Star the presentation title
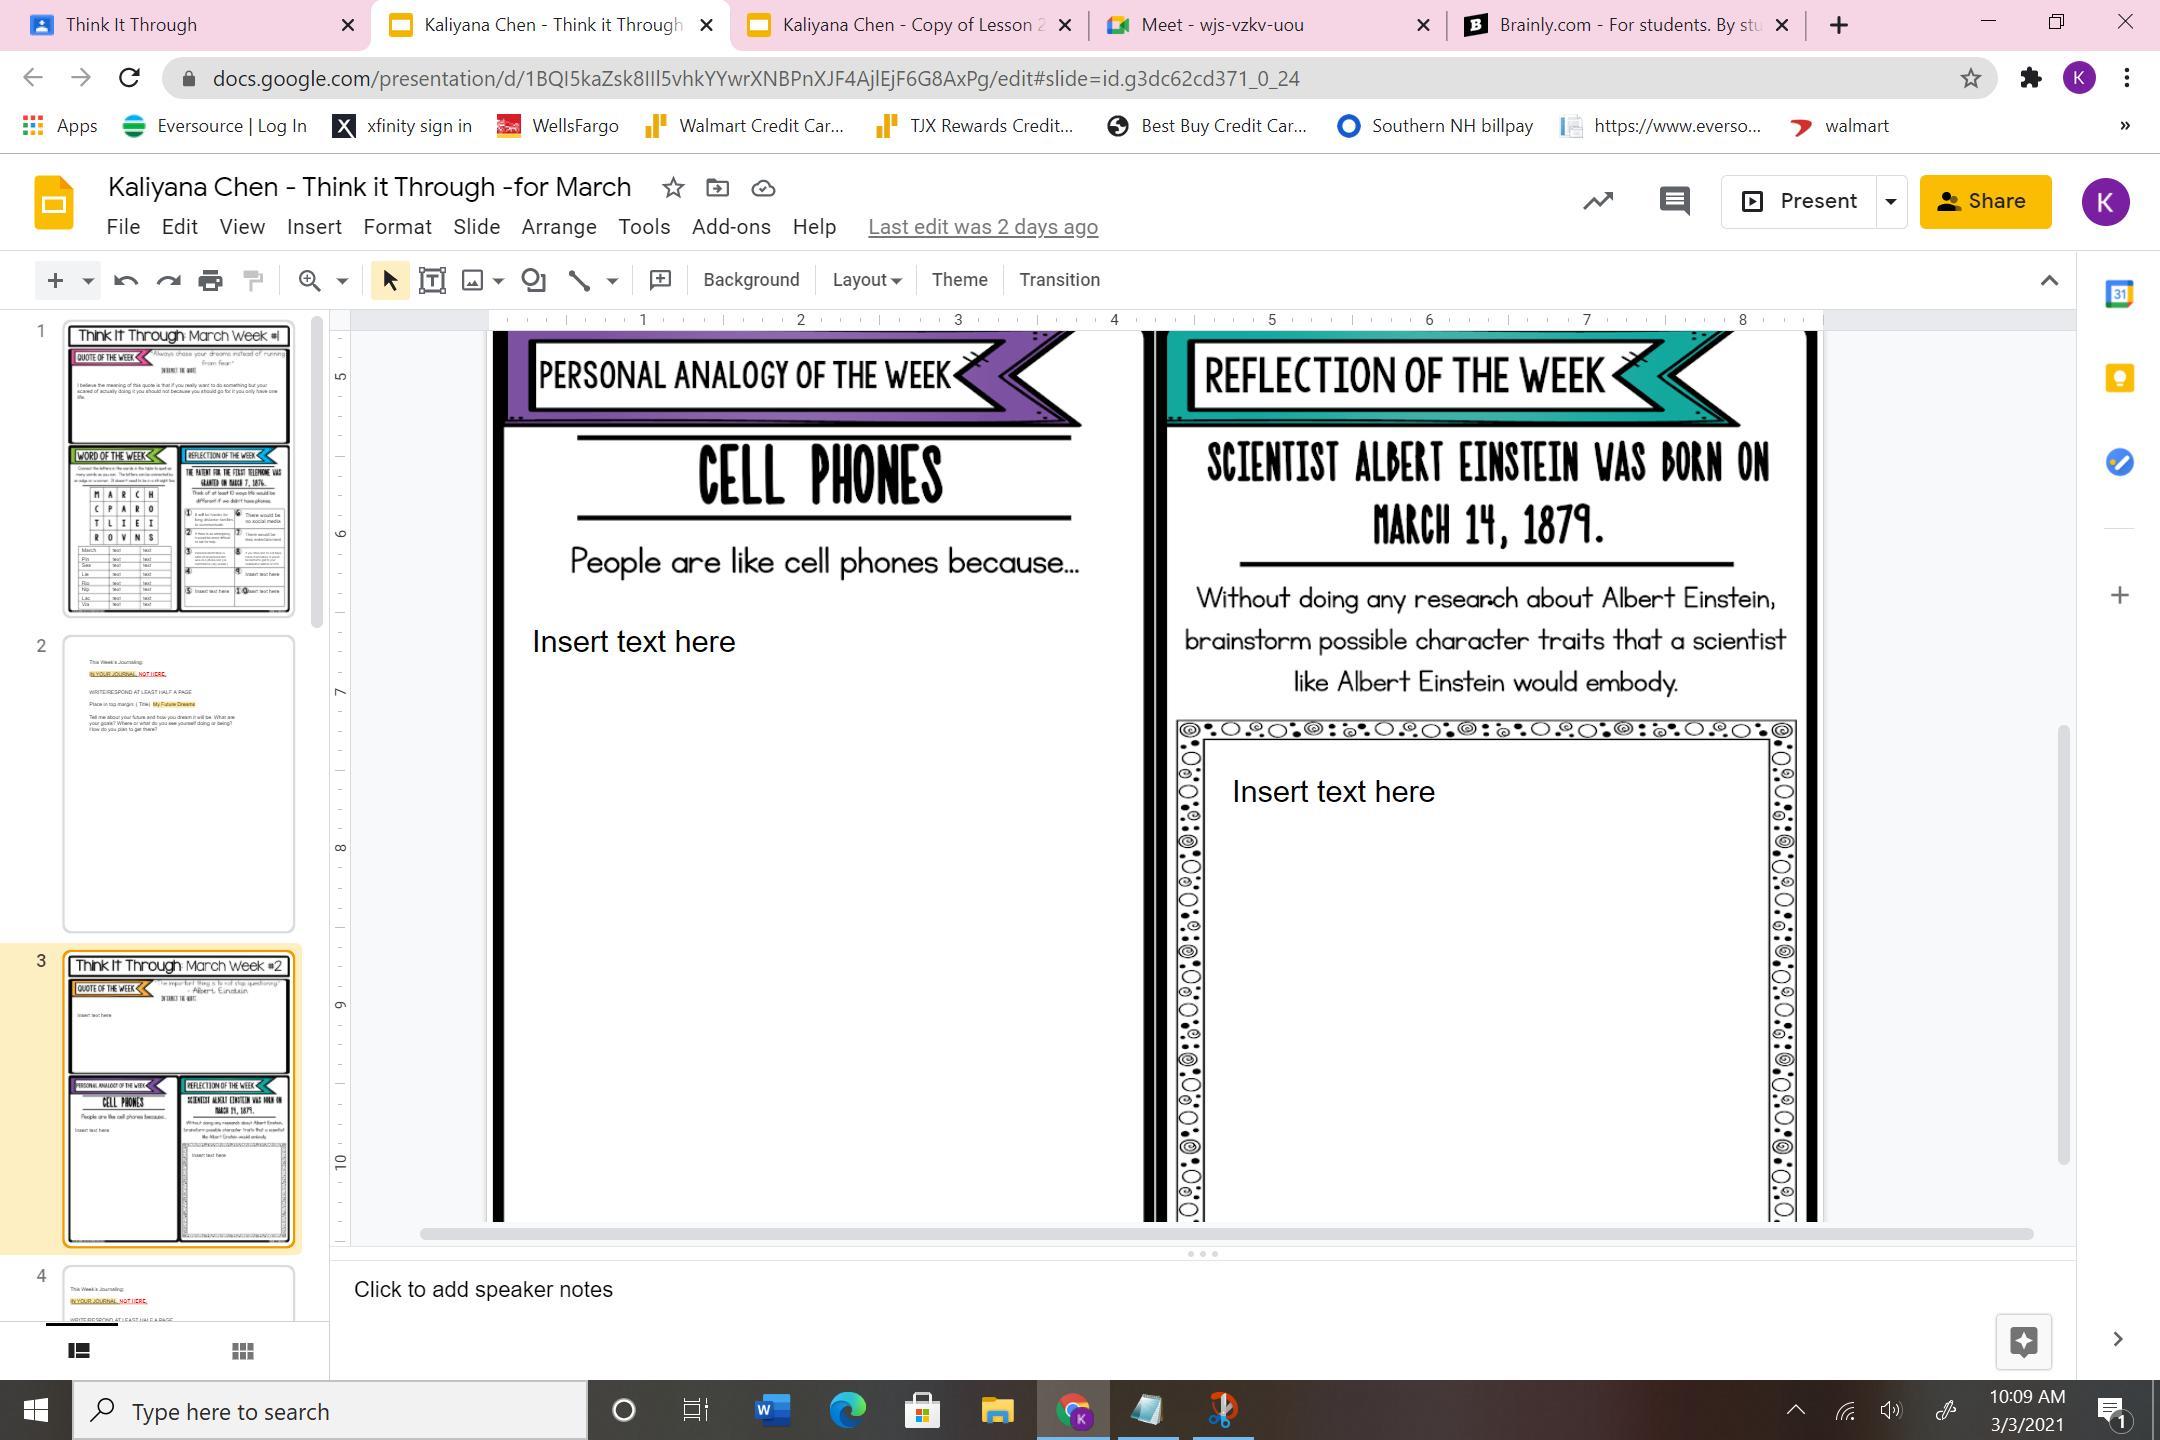The width and height of the screenshot is (2160, 1440). 673,188
